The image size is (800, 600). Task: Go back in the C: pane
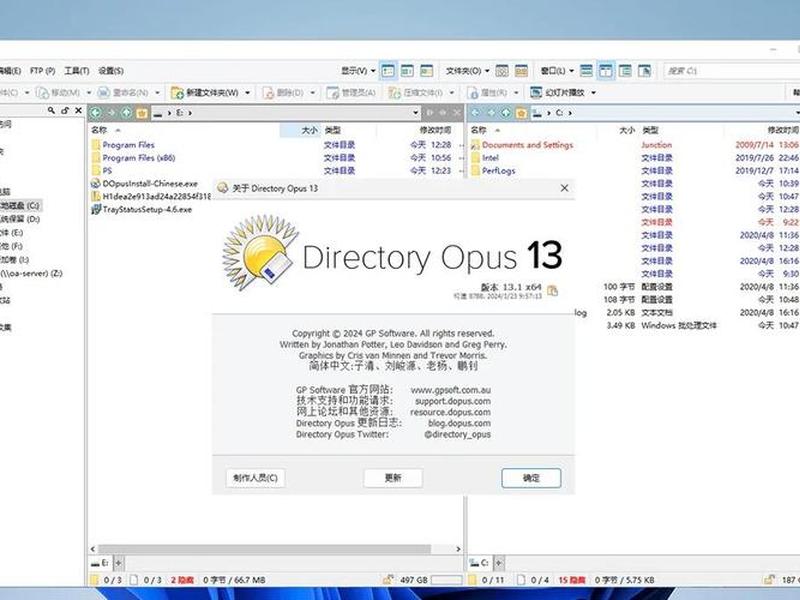[x=476, y=113]
